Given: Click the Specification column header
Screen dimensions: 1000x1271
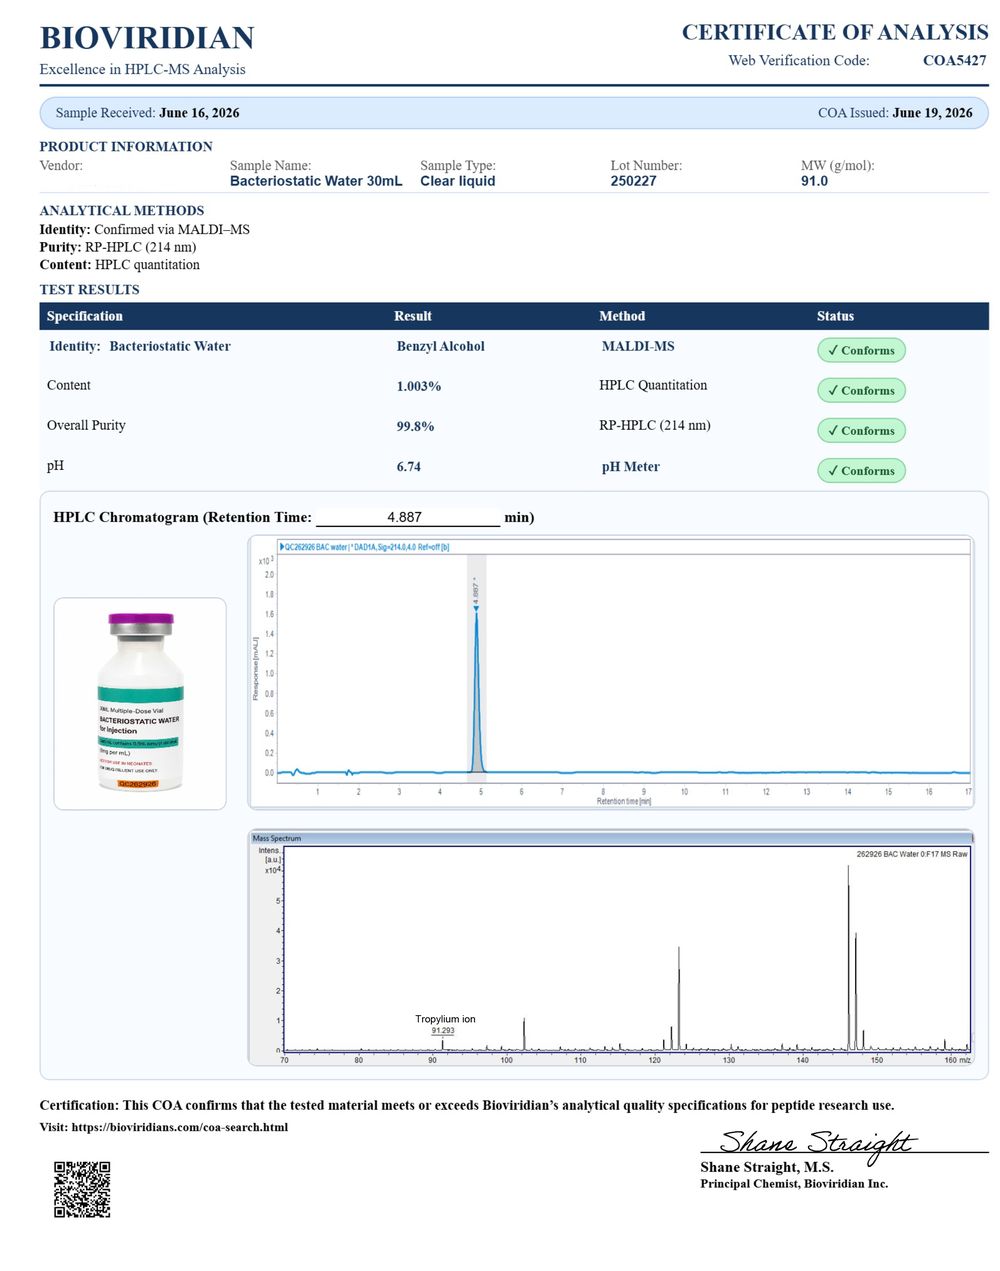Looking at the screenshot, I should 85,316.
